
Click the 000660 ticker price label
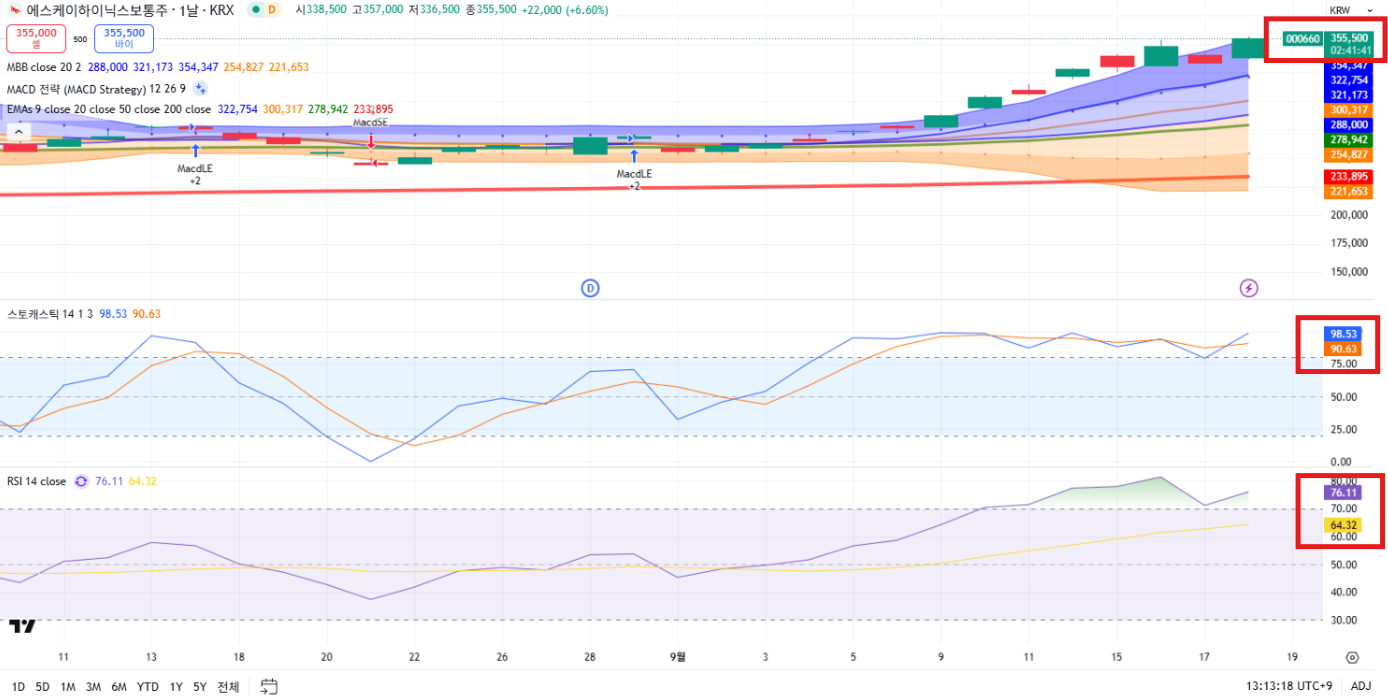[1302, 39]
